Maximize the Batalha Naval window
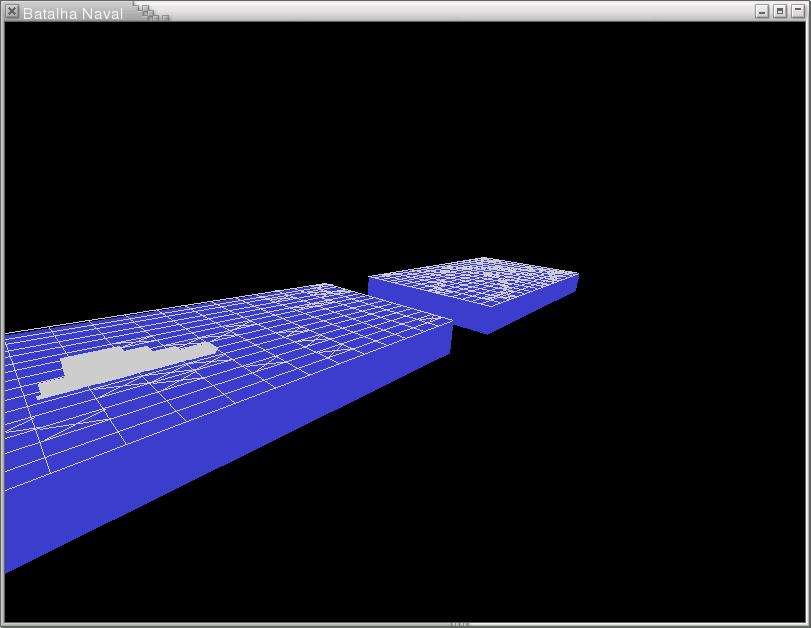811x628 pixels. [x=780, y=12]
